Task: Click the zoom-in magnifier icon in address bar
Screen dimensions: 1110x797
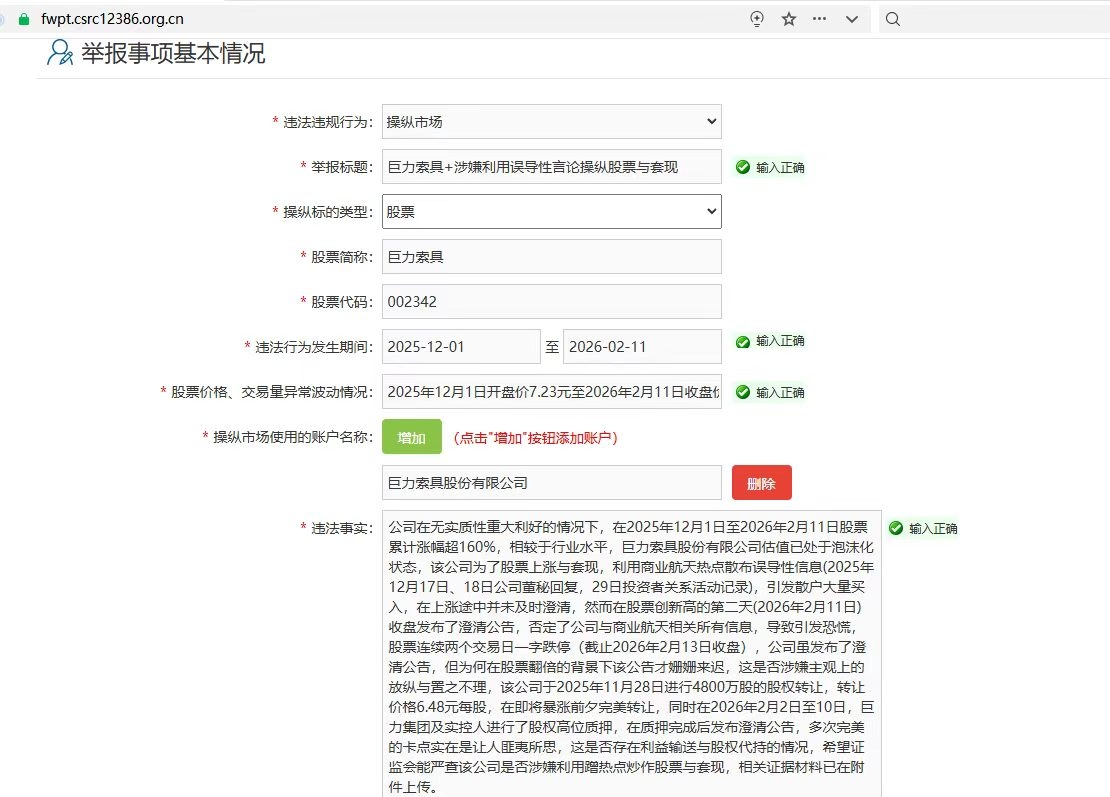Action: (x=757, y=19)
